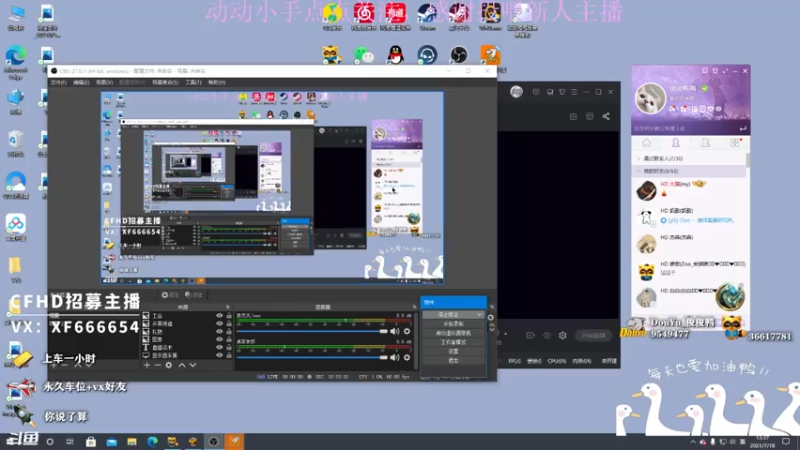Open dropdown arrow on 停止推流 button
The image size is (800, 450).
click(480, 315)
